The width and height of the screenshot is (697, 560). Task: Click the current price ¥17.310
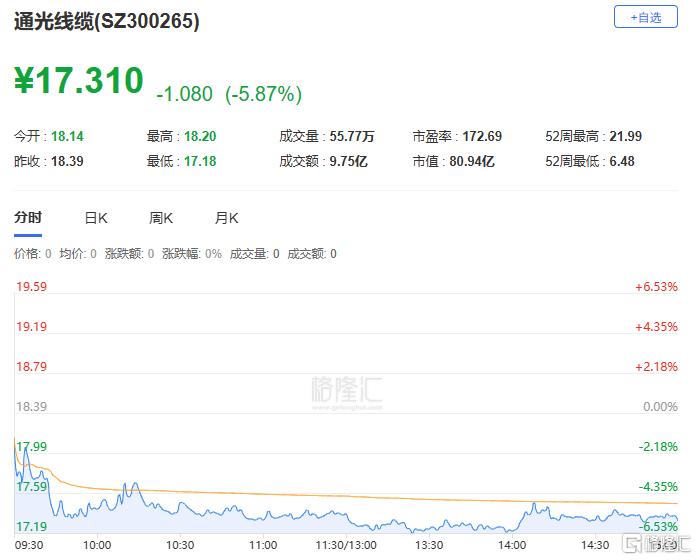(79, 80)
